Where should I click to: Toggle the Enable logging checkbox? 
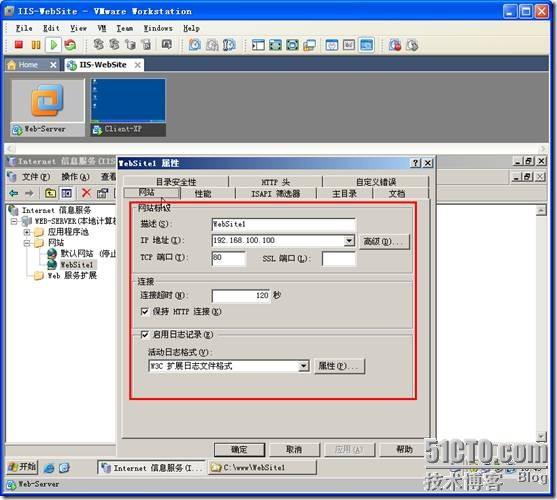[145, 334]
